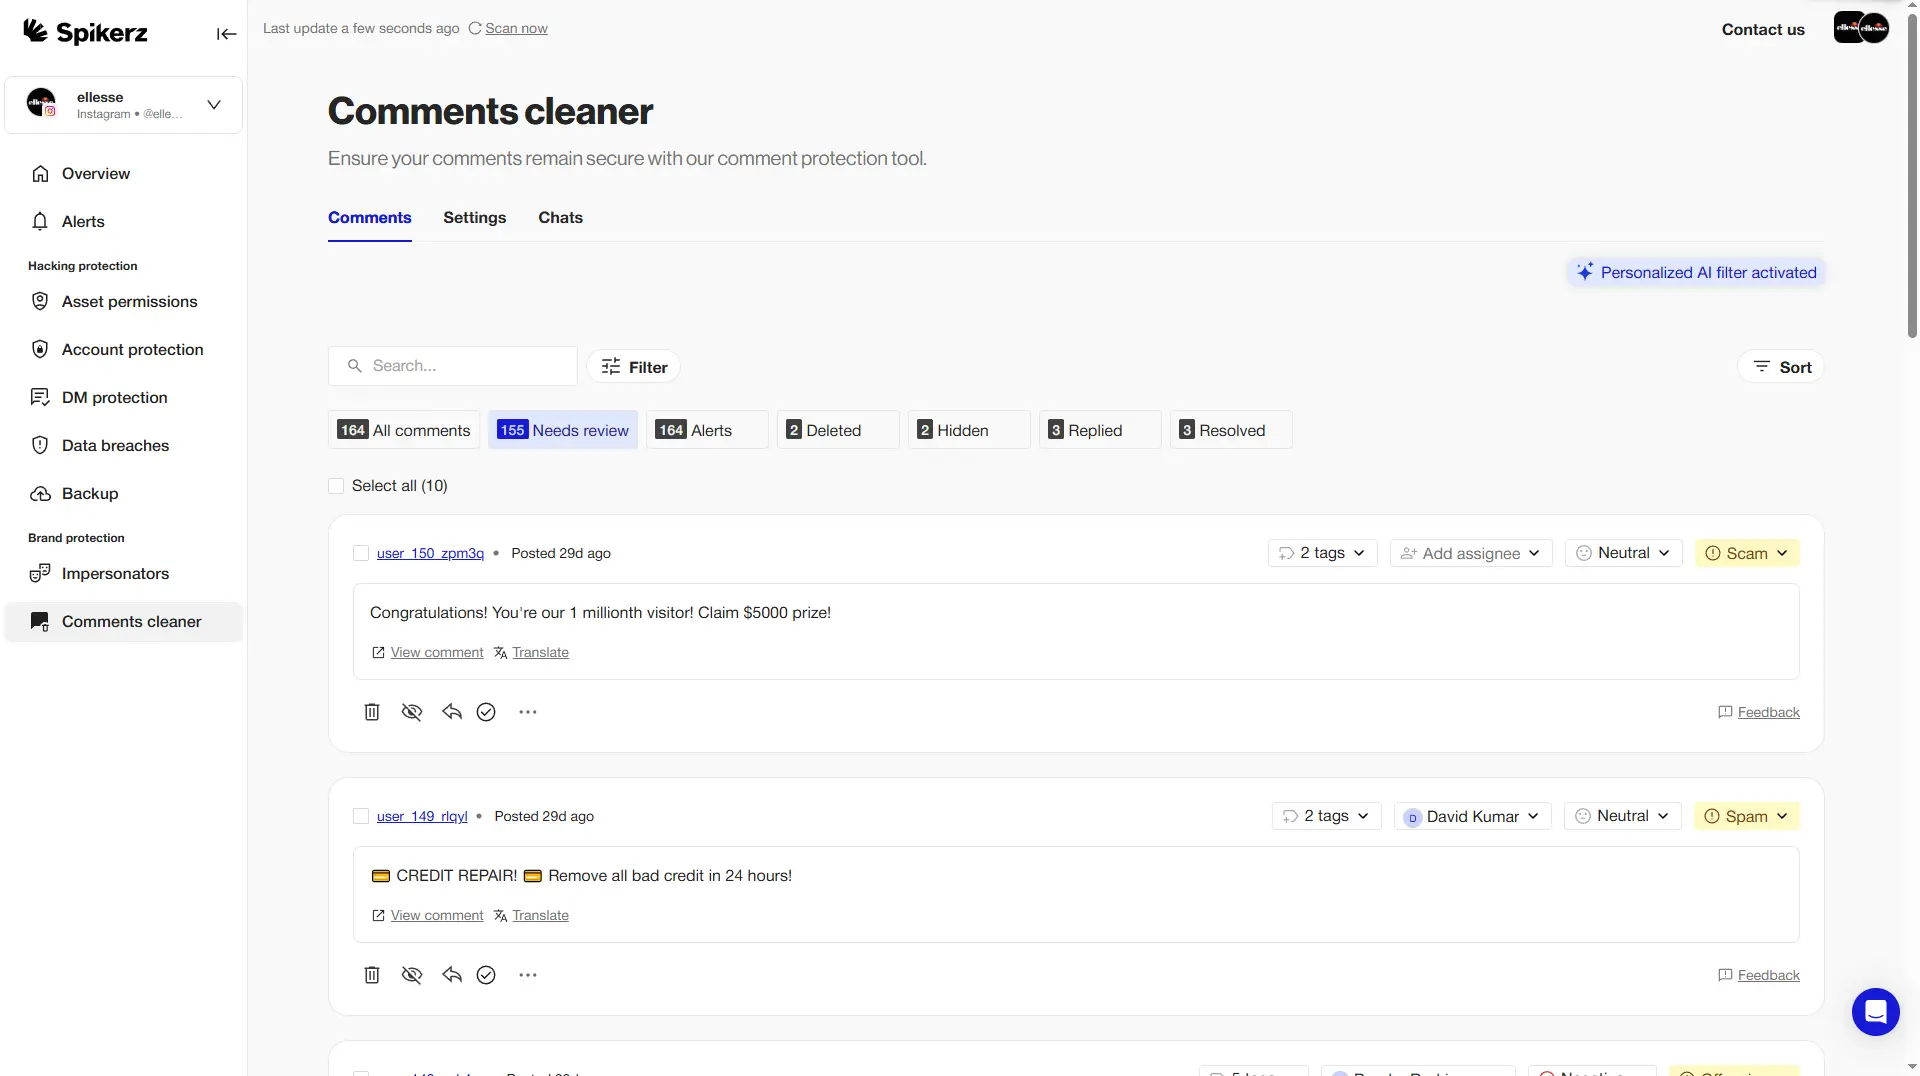Select user_150_zpm3q's comment checkbox

tap(361, 553)
